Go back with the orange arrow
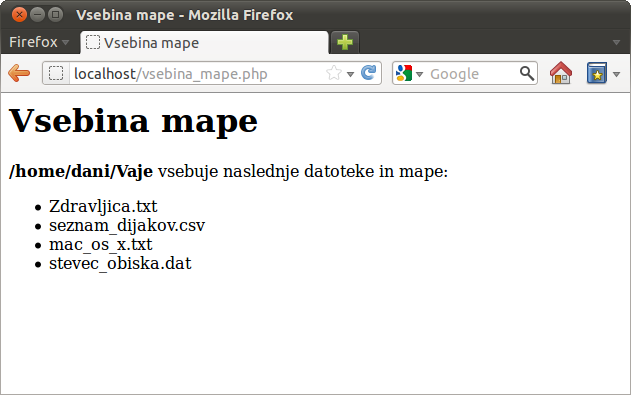Screen dimensions: 631x395 19,74
